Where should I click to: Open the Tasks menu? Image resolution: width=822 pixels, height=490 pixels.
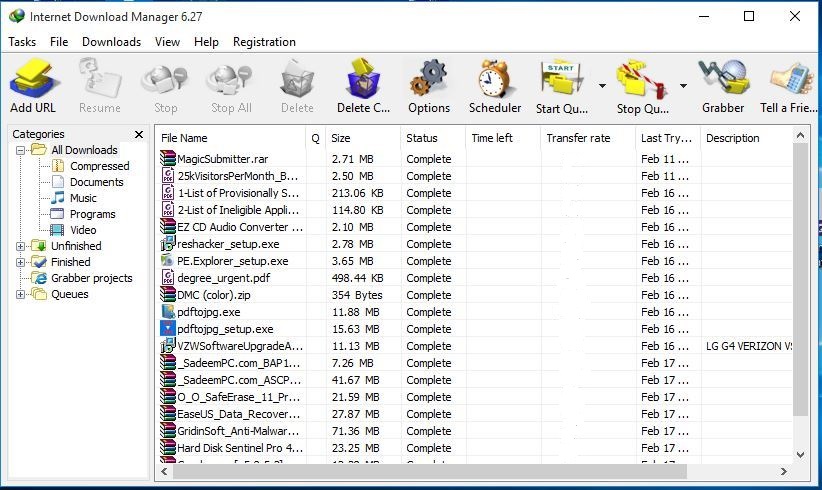pyautogui.click(x=22, y=42)
